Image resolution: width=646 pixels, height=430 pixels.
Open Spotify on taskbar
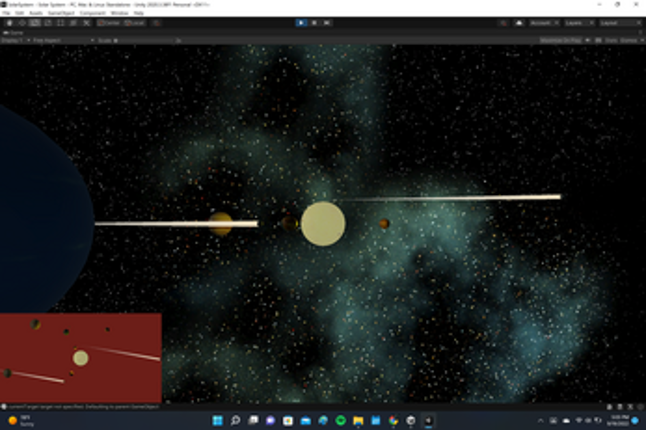(x=341, y=421)
